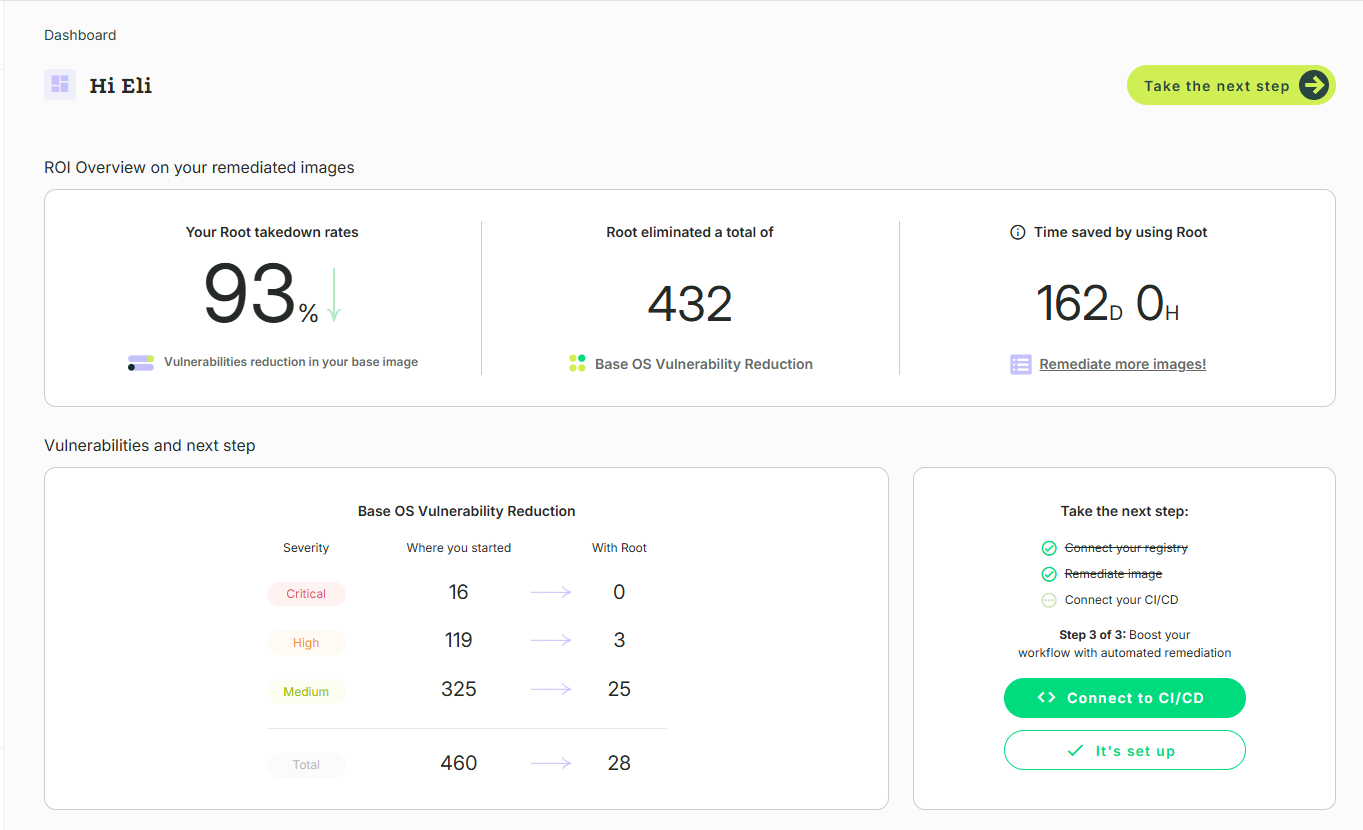Viewport: 1363px width, 830px height.
Task: Click the Step 3 of 3 description text
Action: click(1125, 644)
